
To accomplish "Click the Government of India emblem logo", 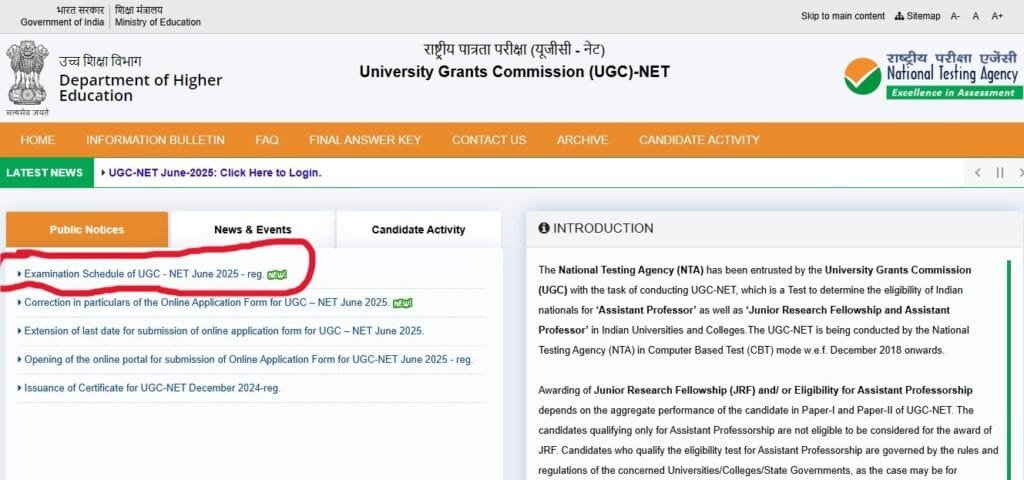I will (x=27, y=78).
